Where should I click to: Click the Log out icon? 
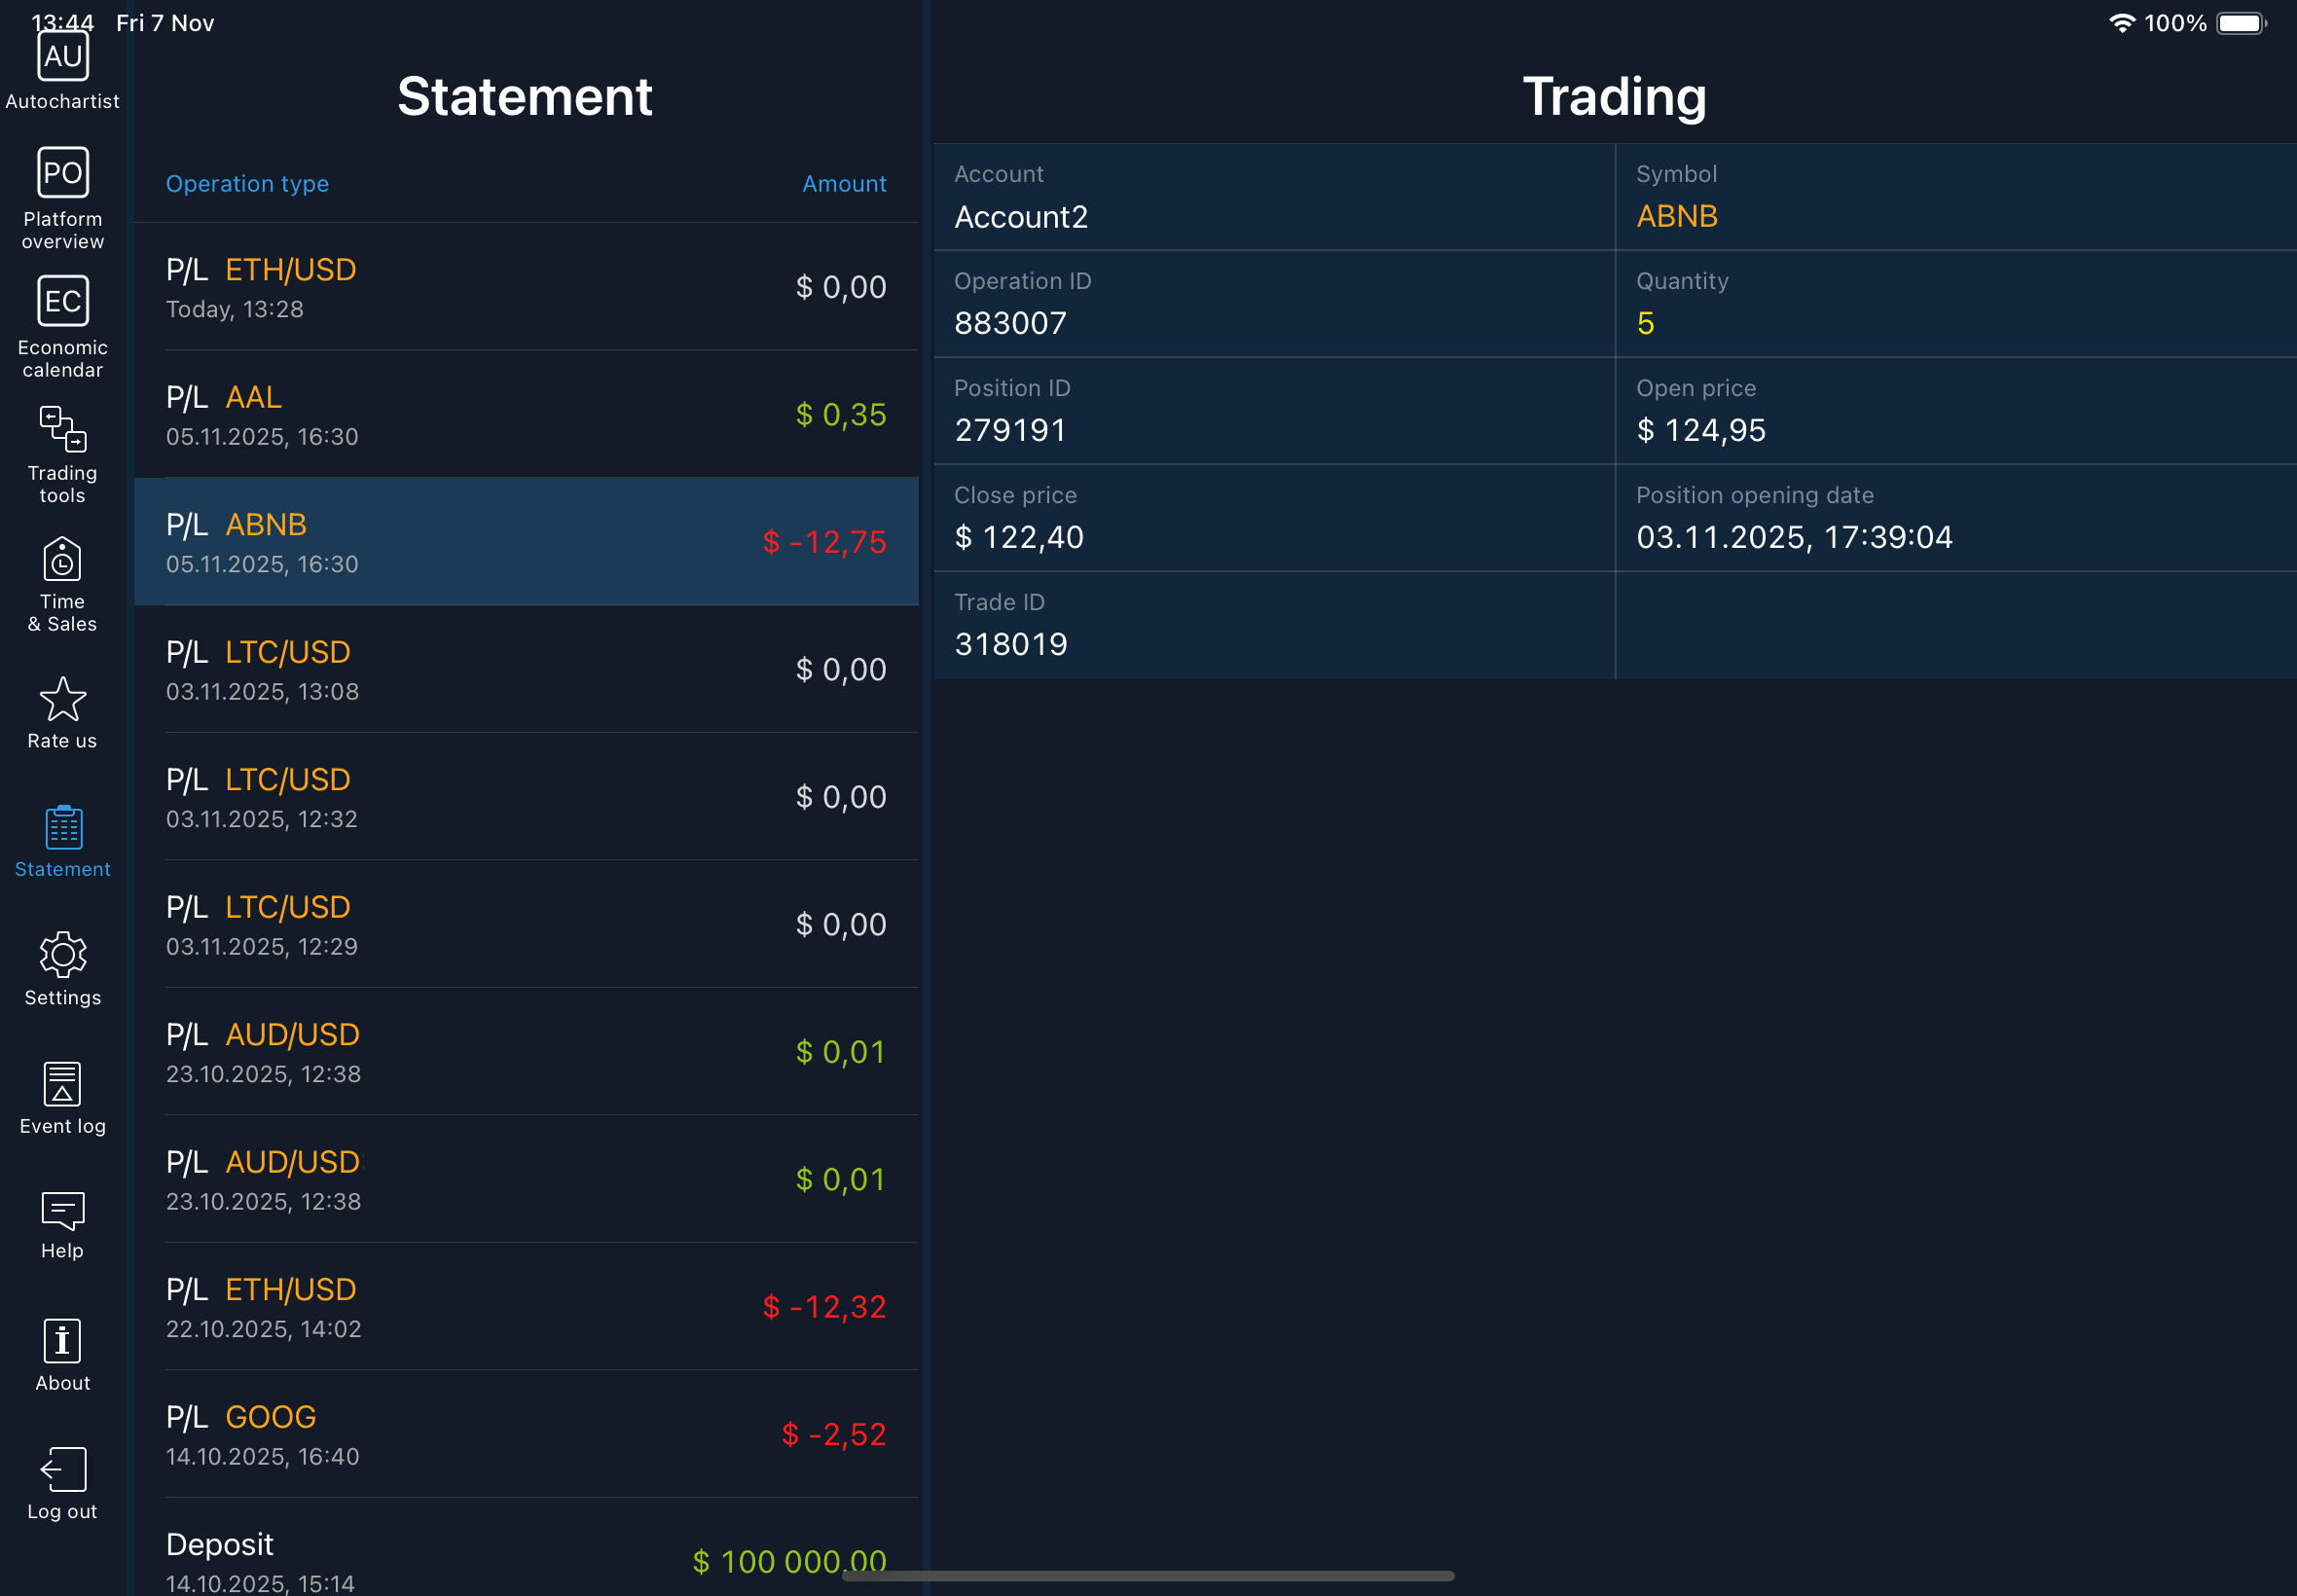pos(62,1470)
